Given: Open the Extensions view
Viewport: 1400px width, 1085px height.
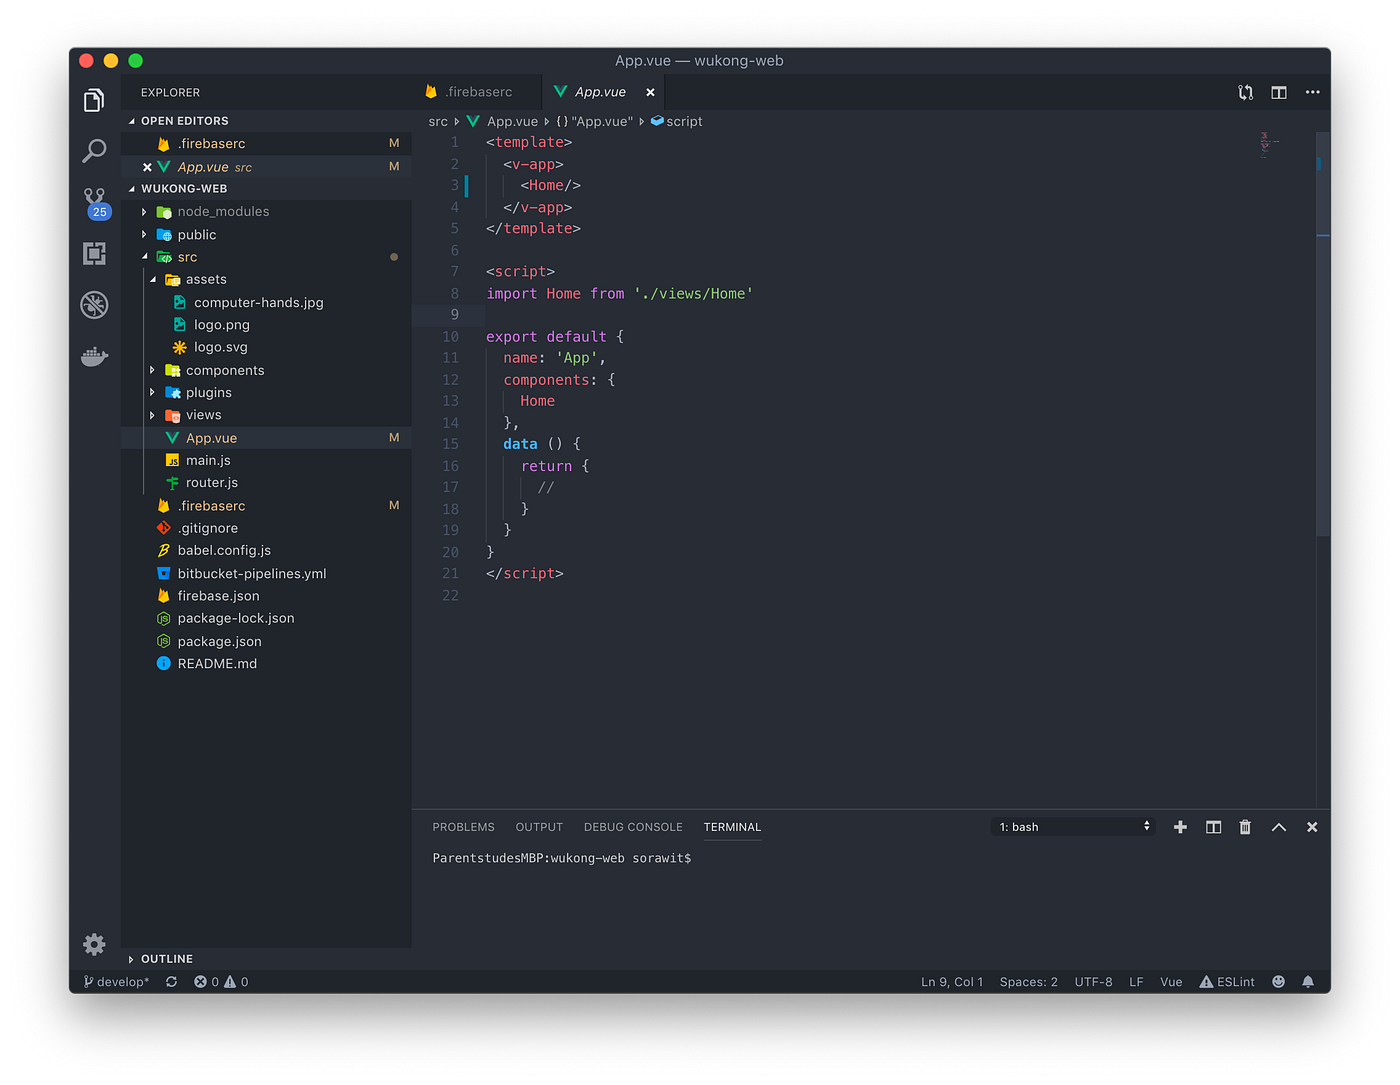Looking at the screenshot, I should 94,253.
